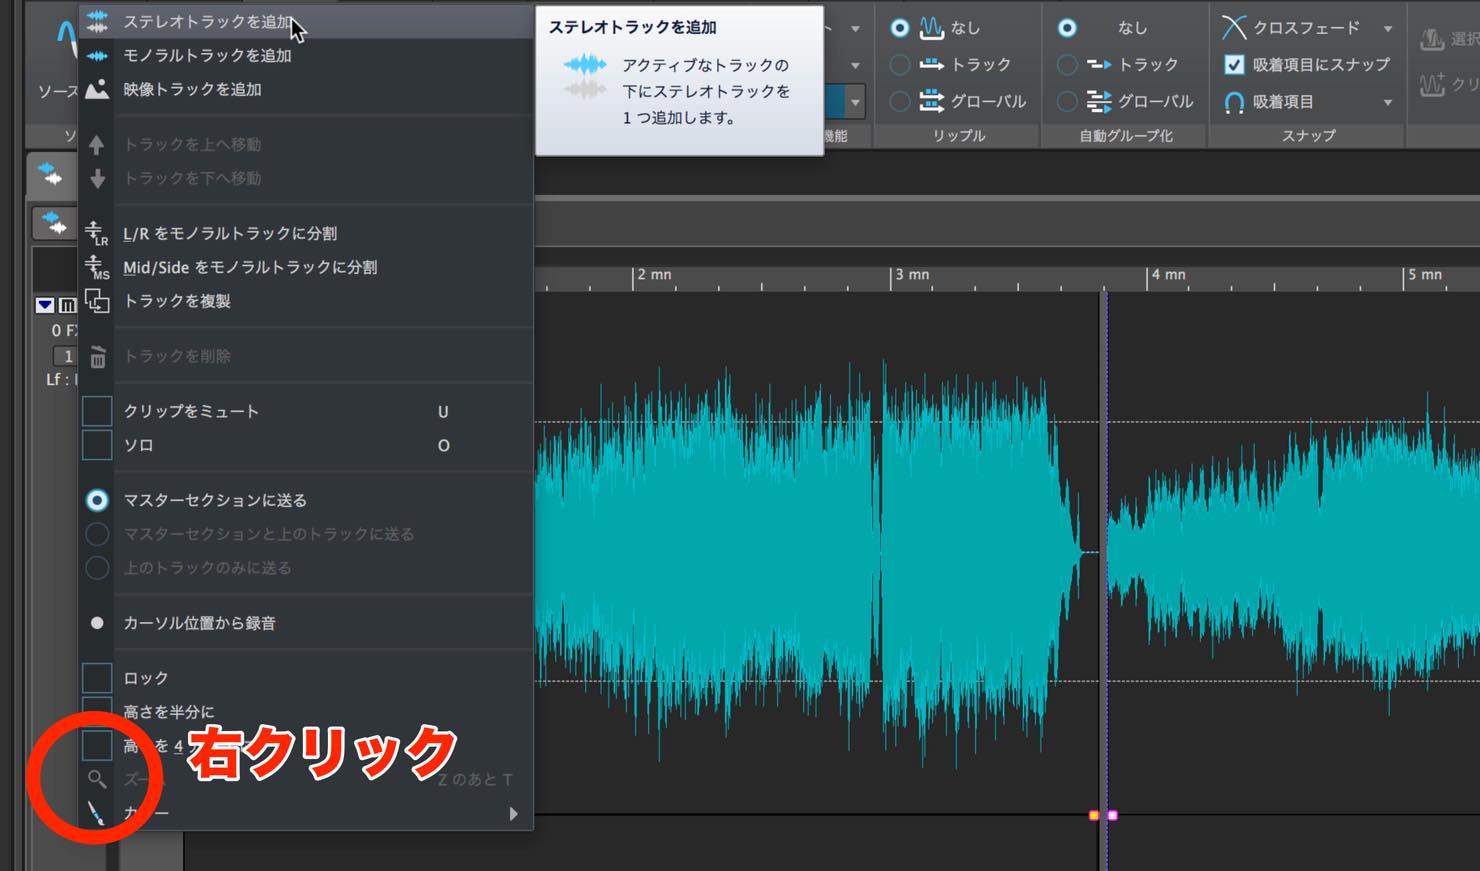
Task: Choose カーソル位置から録音 menu entry
Action: [x=306, y=622]
